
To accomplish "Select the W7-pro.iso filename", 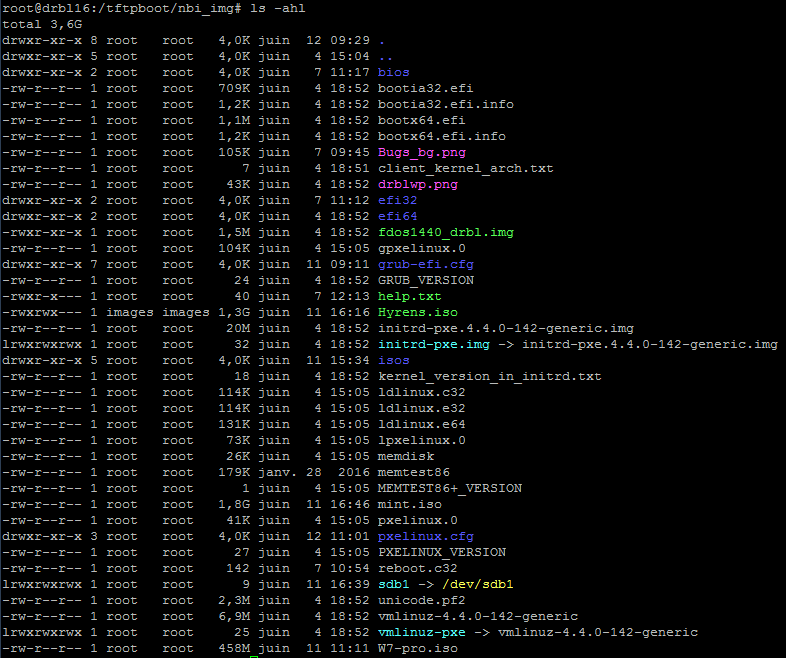I will 418,648.
